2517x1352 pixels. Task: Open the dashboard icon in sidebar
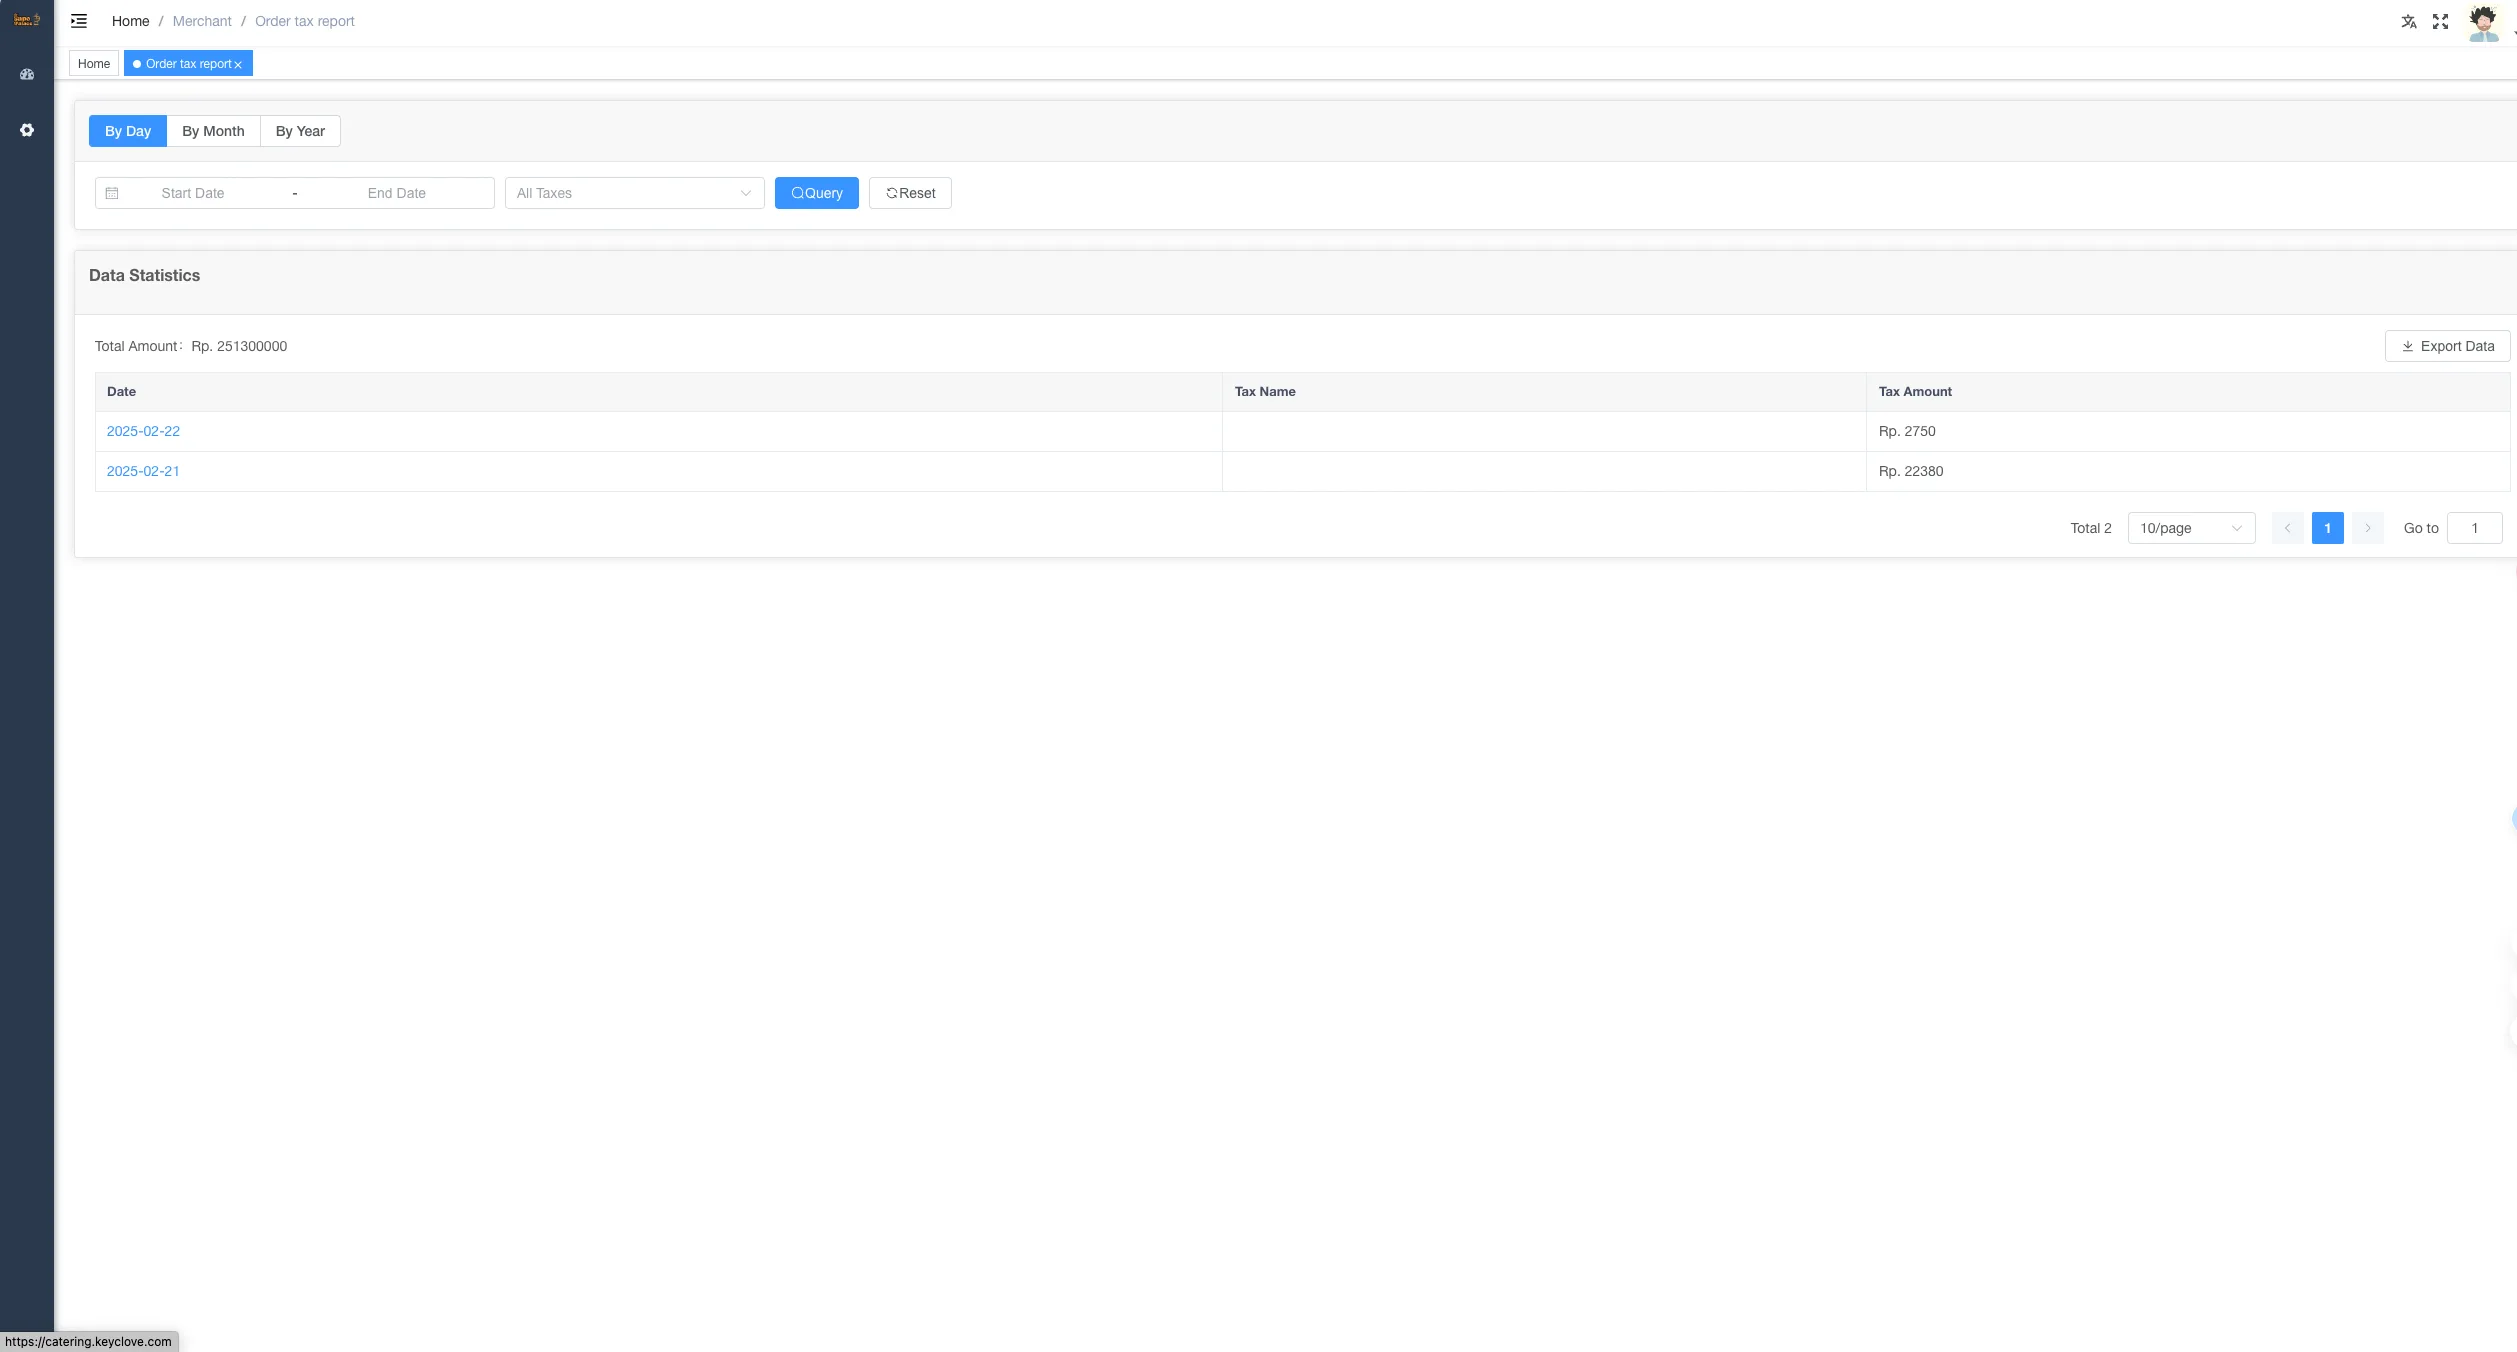pyautogui.click(x=27, y=74)
